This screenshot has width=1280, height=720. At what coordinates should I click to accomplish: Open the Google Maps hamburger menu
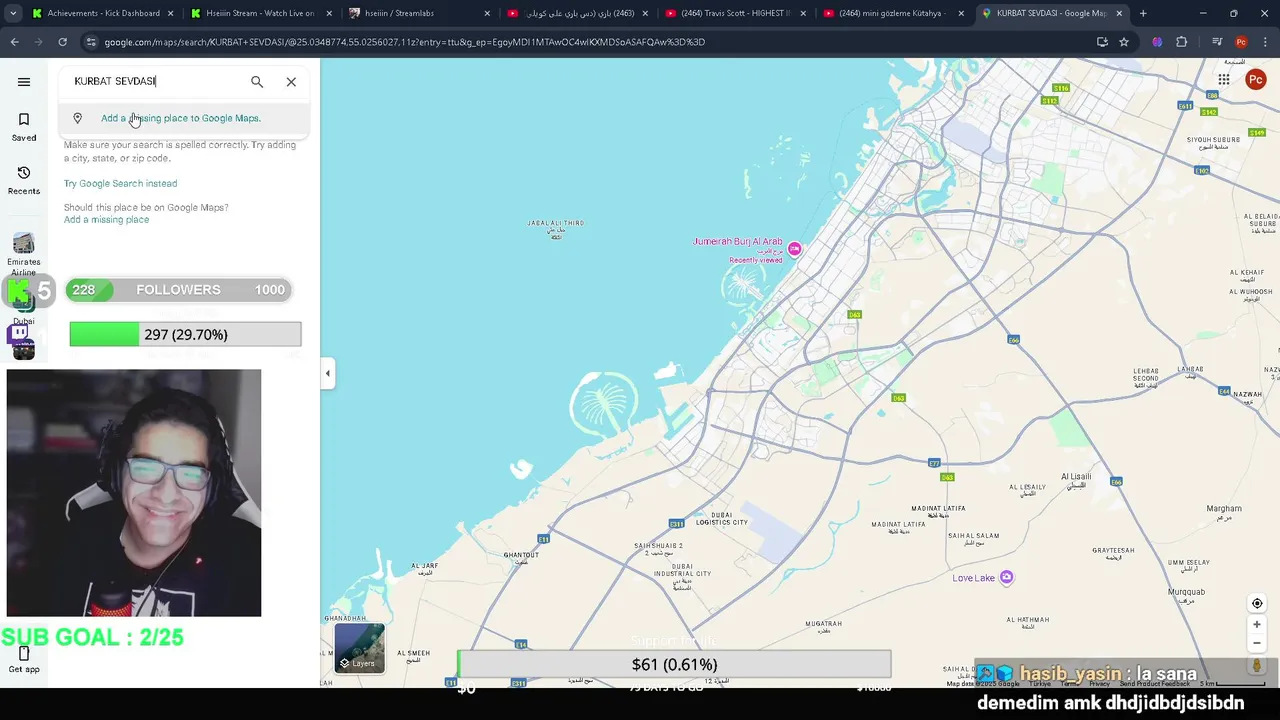click(x=24, y=82)
